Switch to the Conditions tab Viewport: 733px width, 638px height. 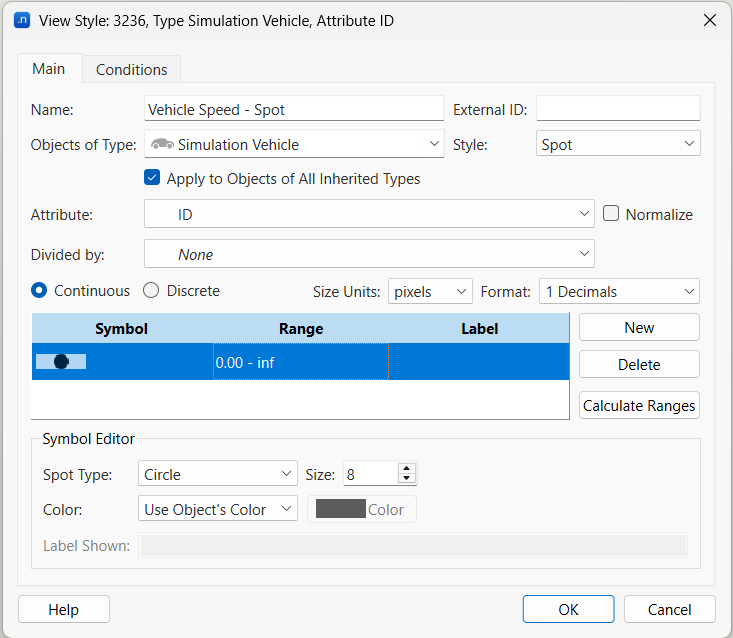(131, 70)
